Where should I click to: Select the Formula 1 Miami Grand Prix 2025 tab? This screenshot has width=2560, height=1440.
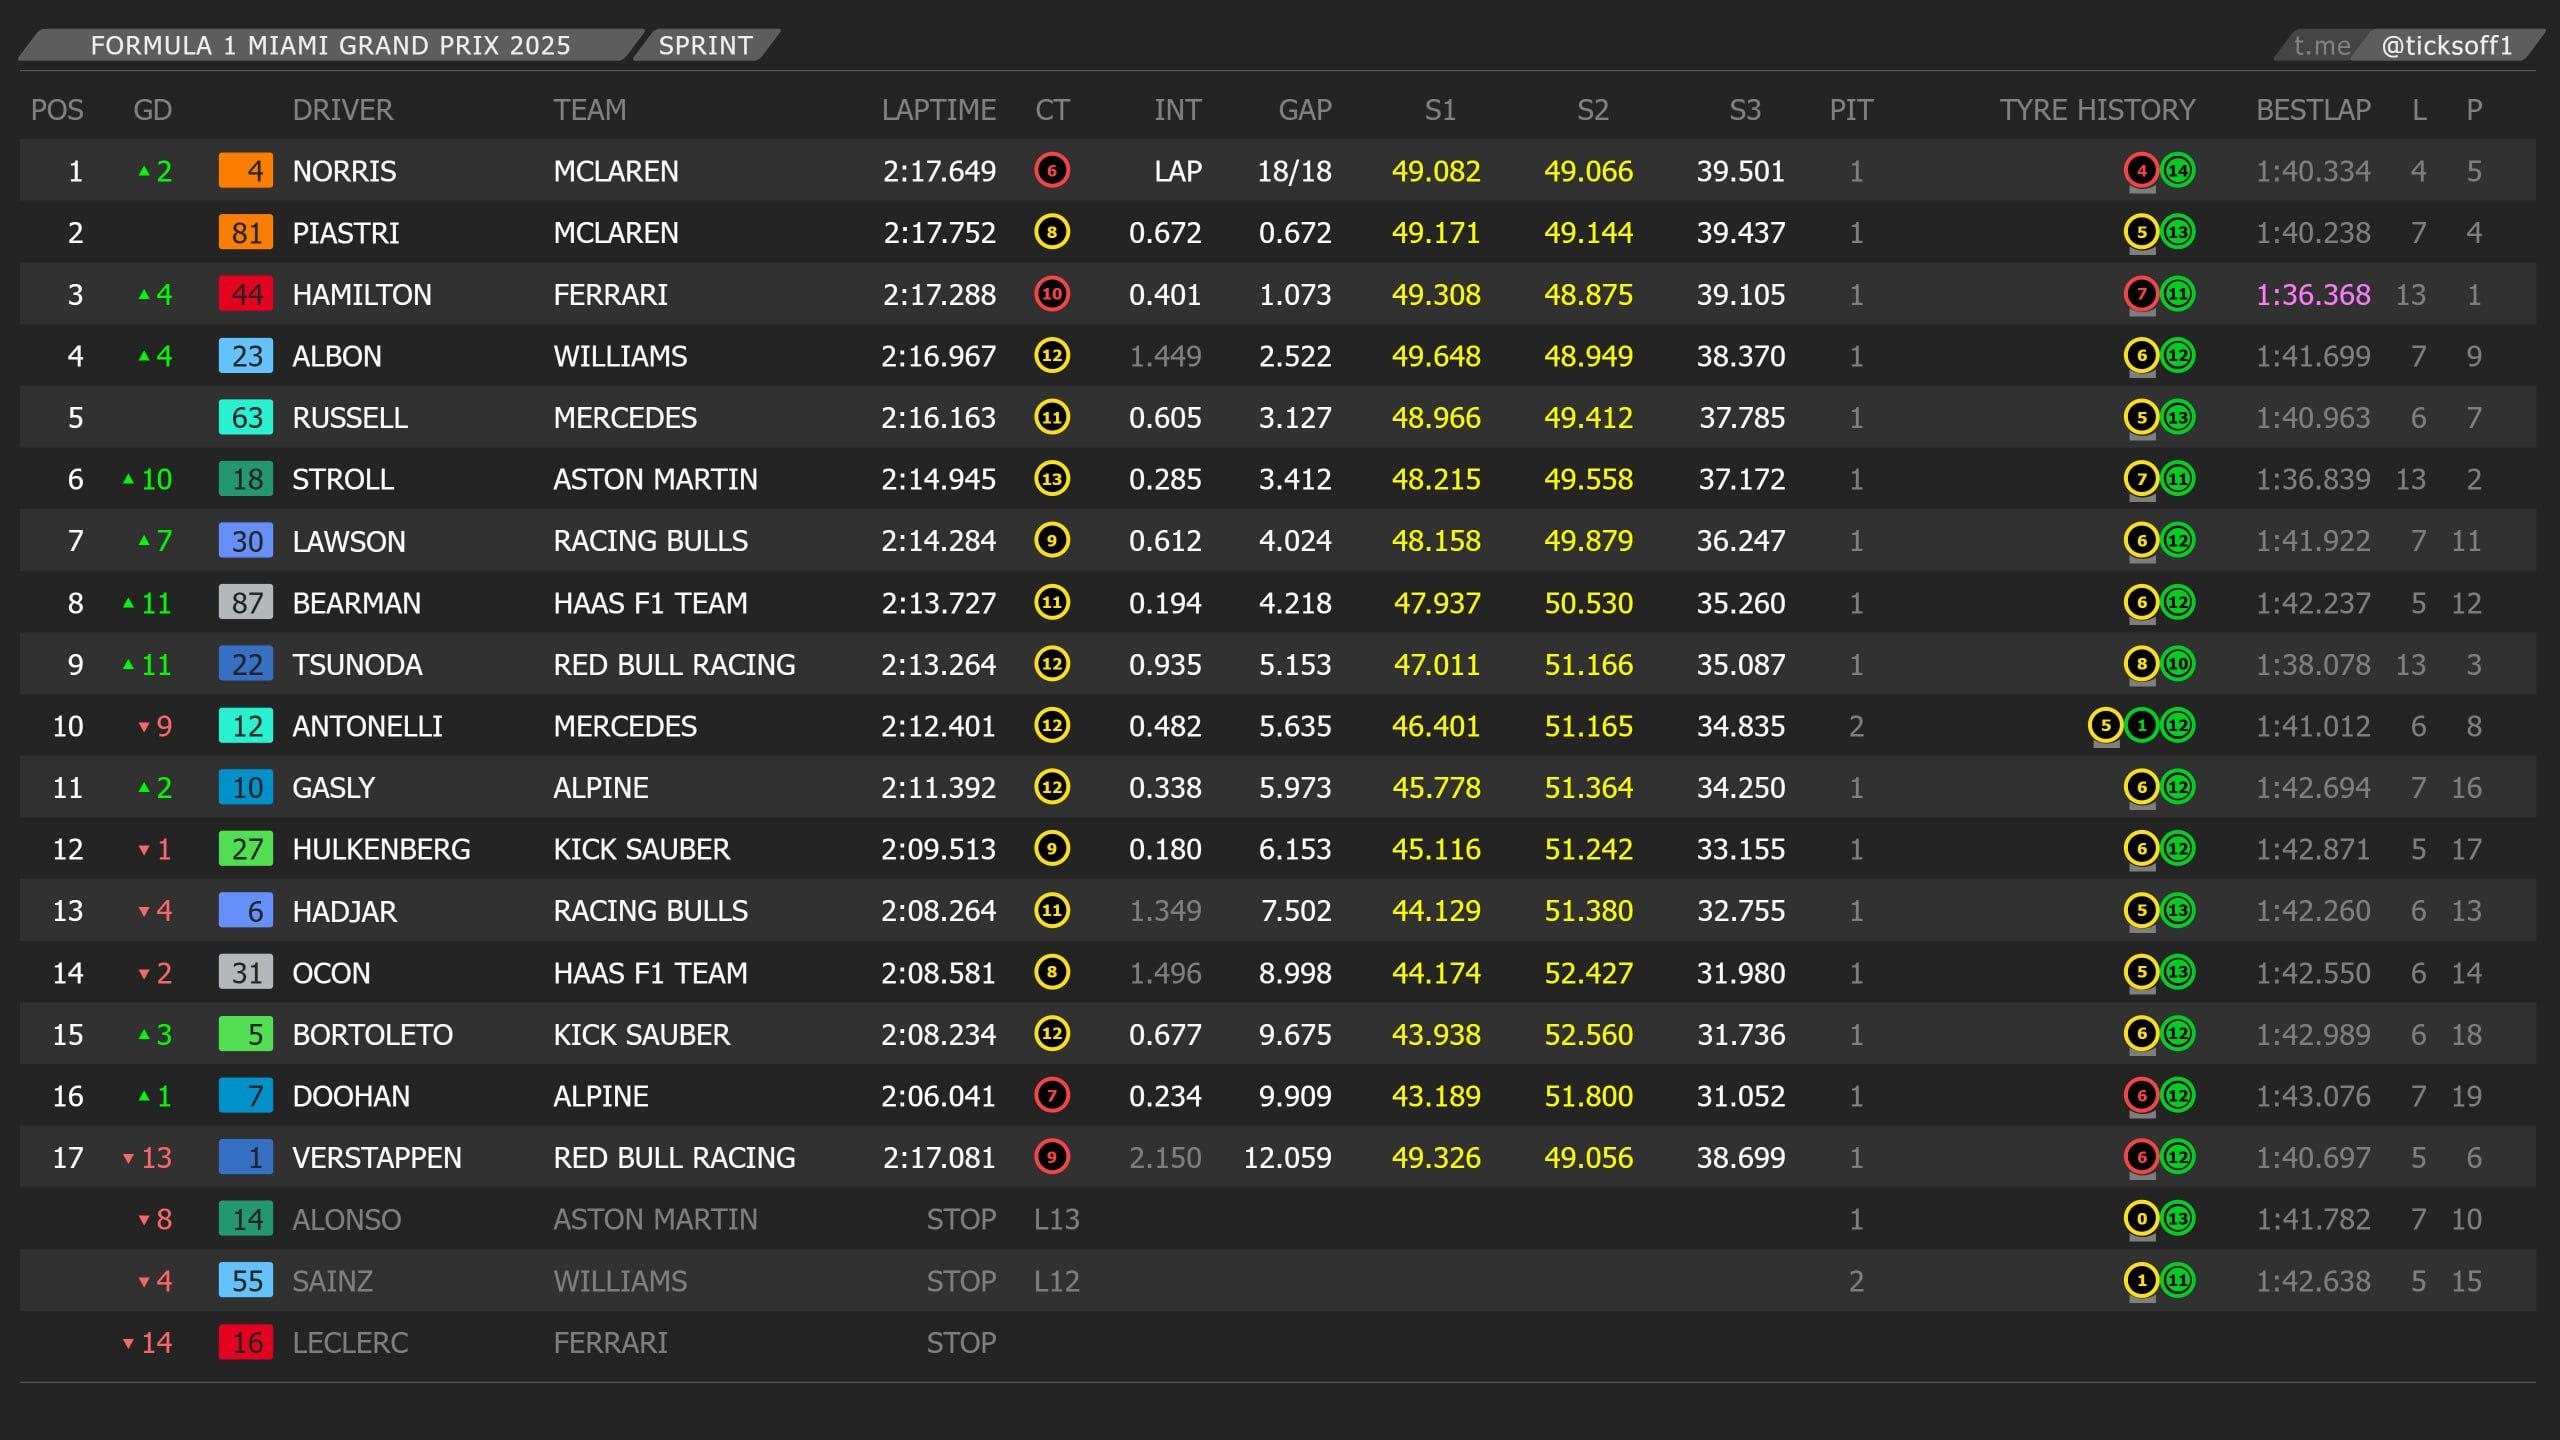pyautogui.click(x=330, y=45)
